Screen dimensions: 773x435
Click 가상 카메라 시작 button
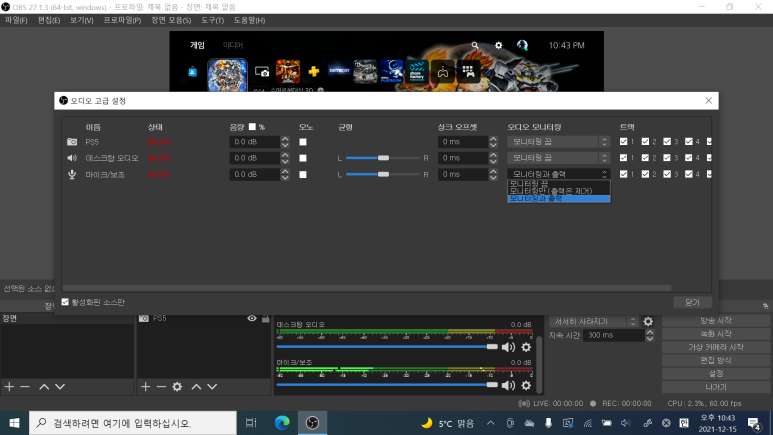pyautogui.click(x=716, y=347)
